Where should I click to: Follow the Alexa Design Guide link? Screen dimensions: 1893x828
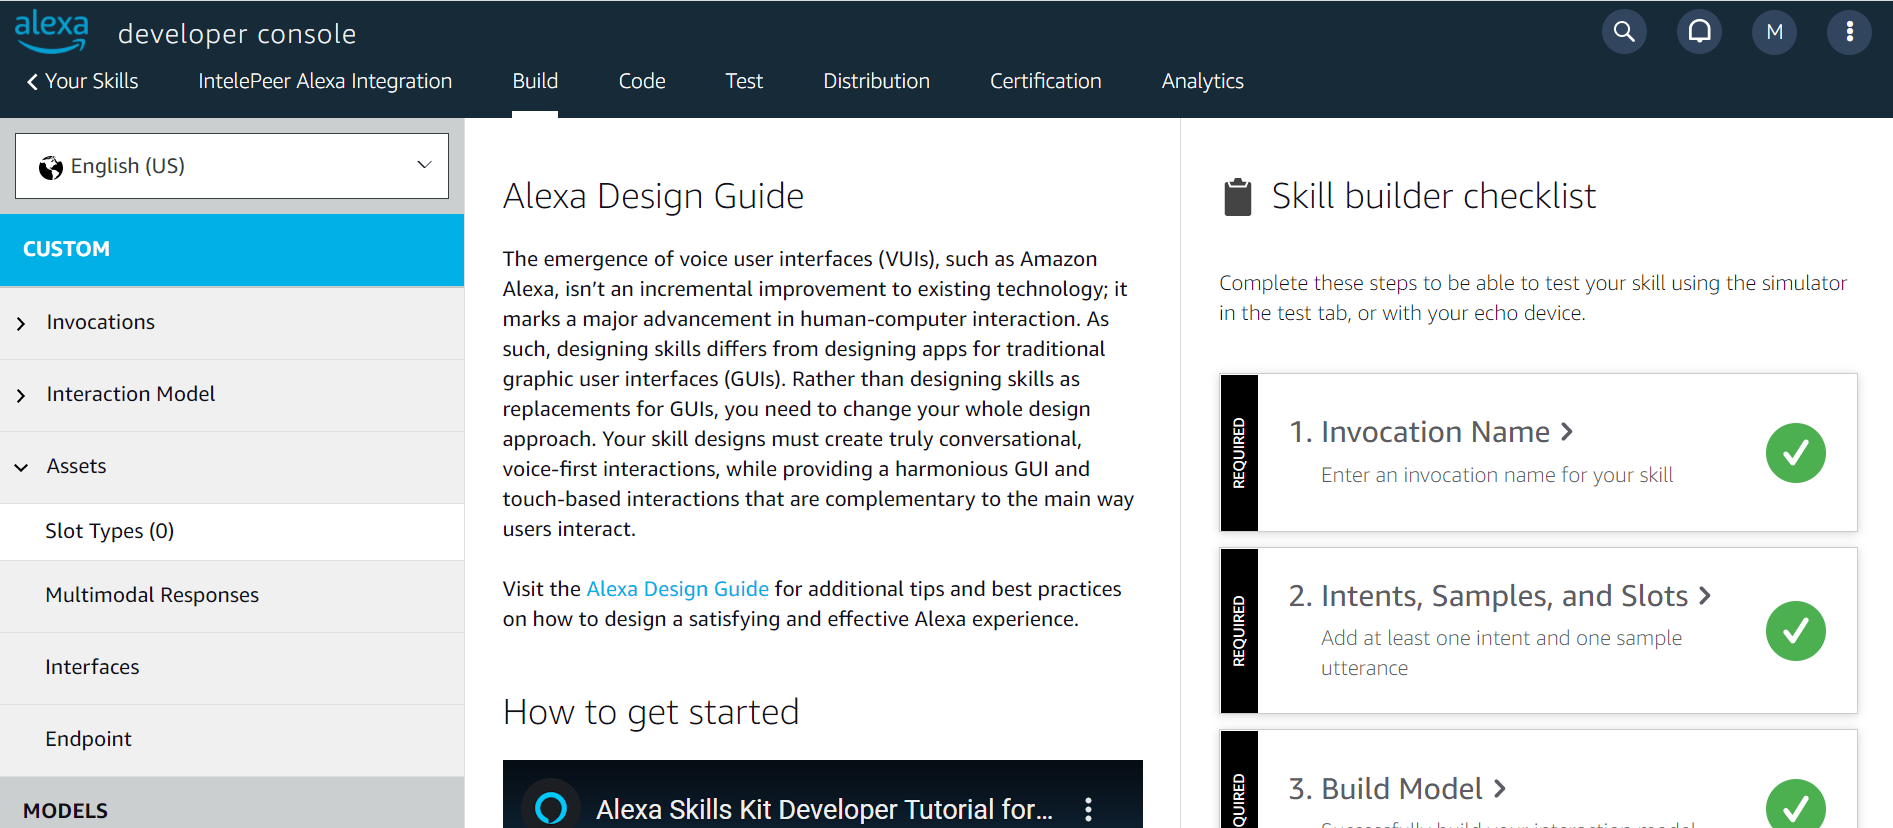coord(677,589)
